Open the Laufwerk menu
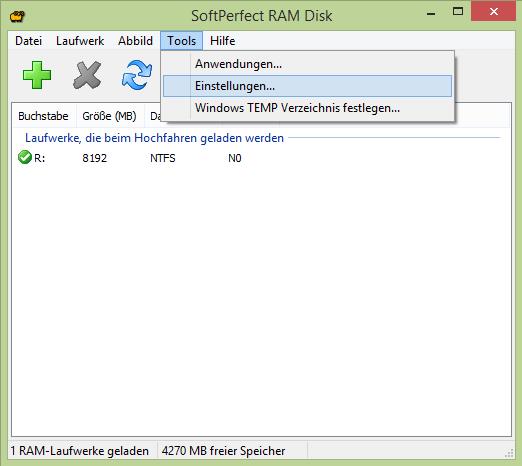The height and width of the screenshot is (466, 522). (x=80, y=41)
